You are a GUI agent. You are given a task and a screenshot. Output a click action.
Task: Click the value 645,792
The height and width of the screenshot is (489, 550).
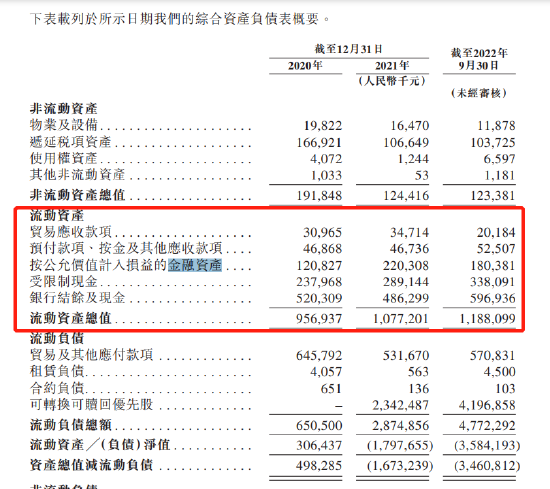319,355
